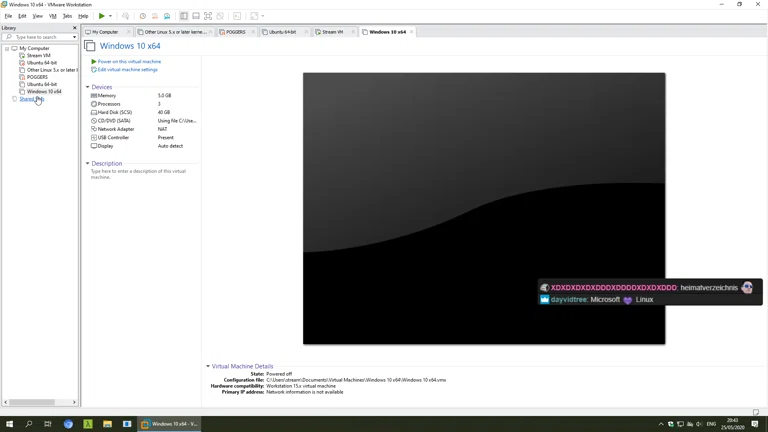Click the Unity mode toolbar icon
The image size is (768, 432).
pyautogui.click(x=220, y=16)
